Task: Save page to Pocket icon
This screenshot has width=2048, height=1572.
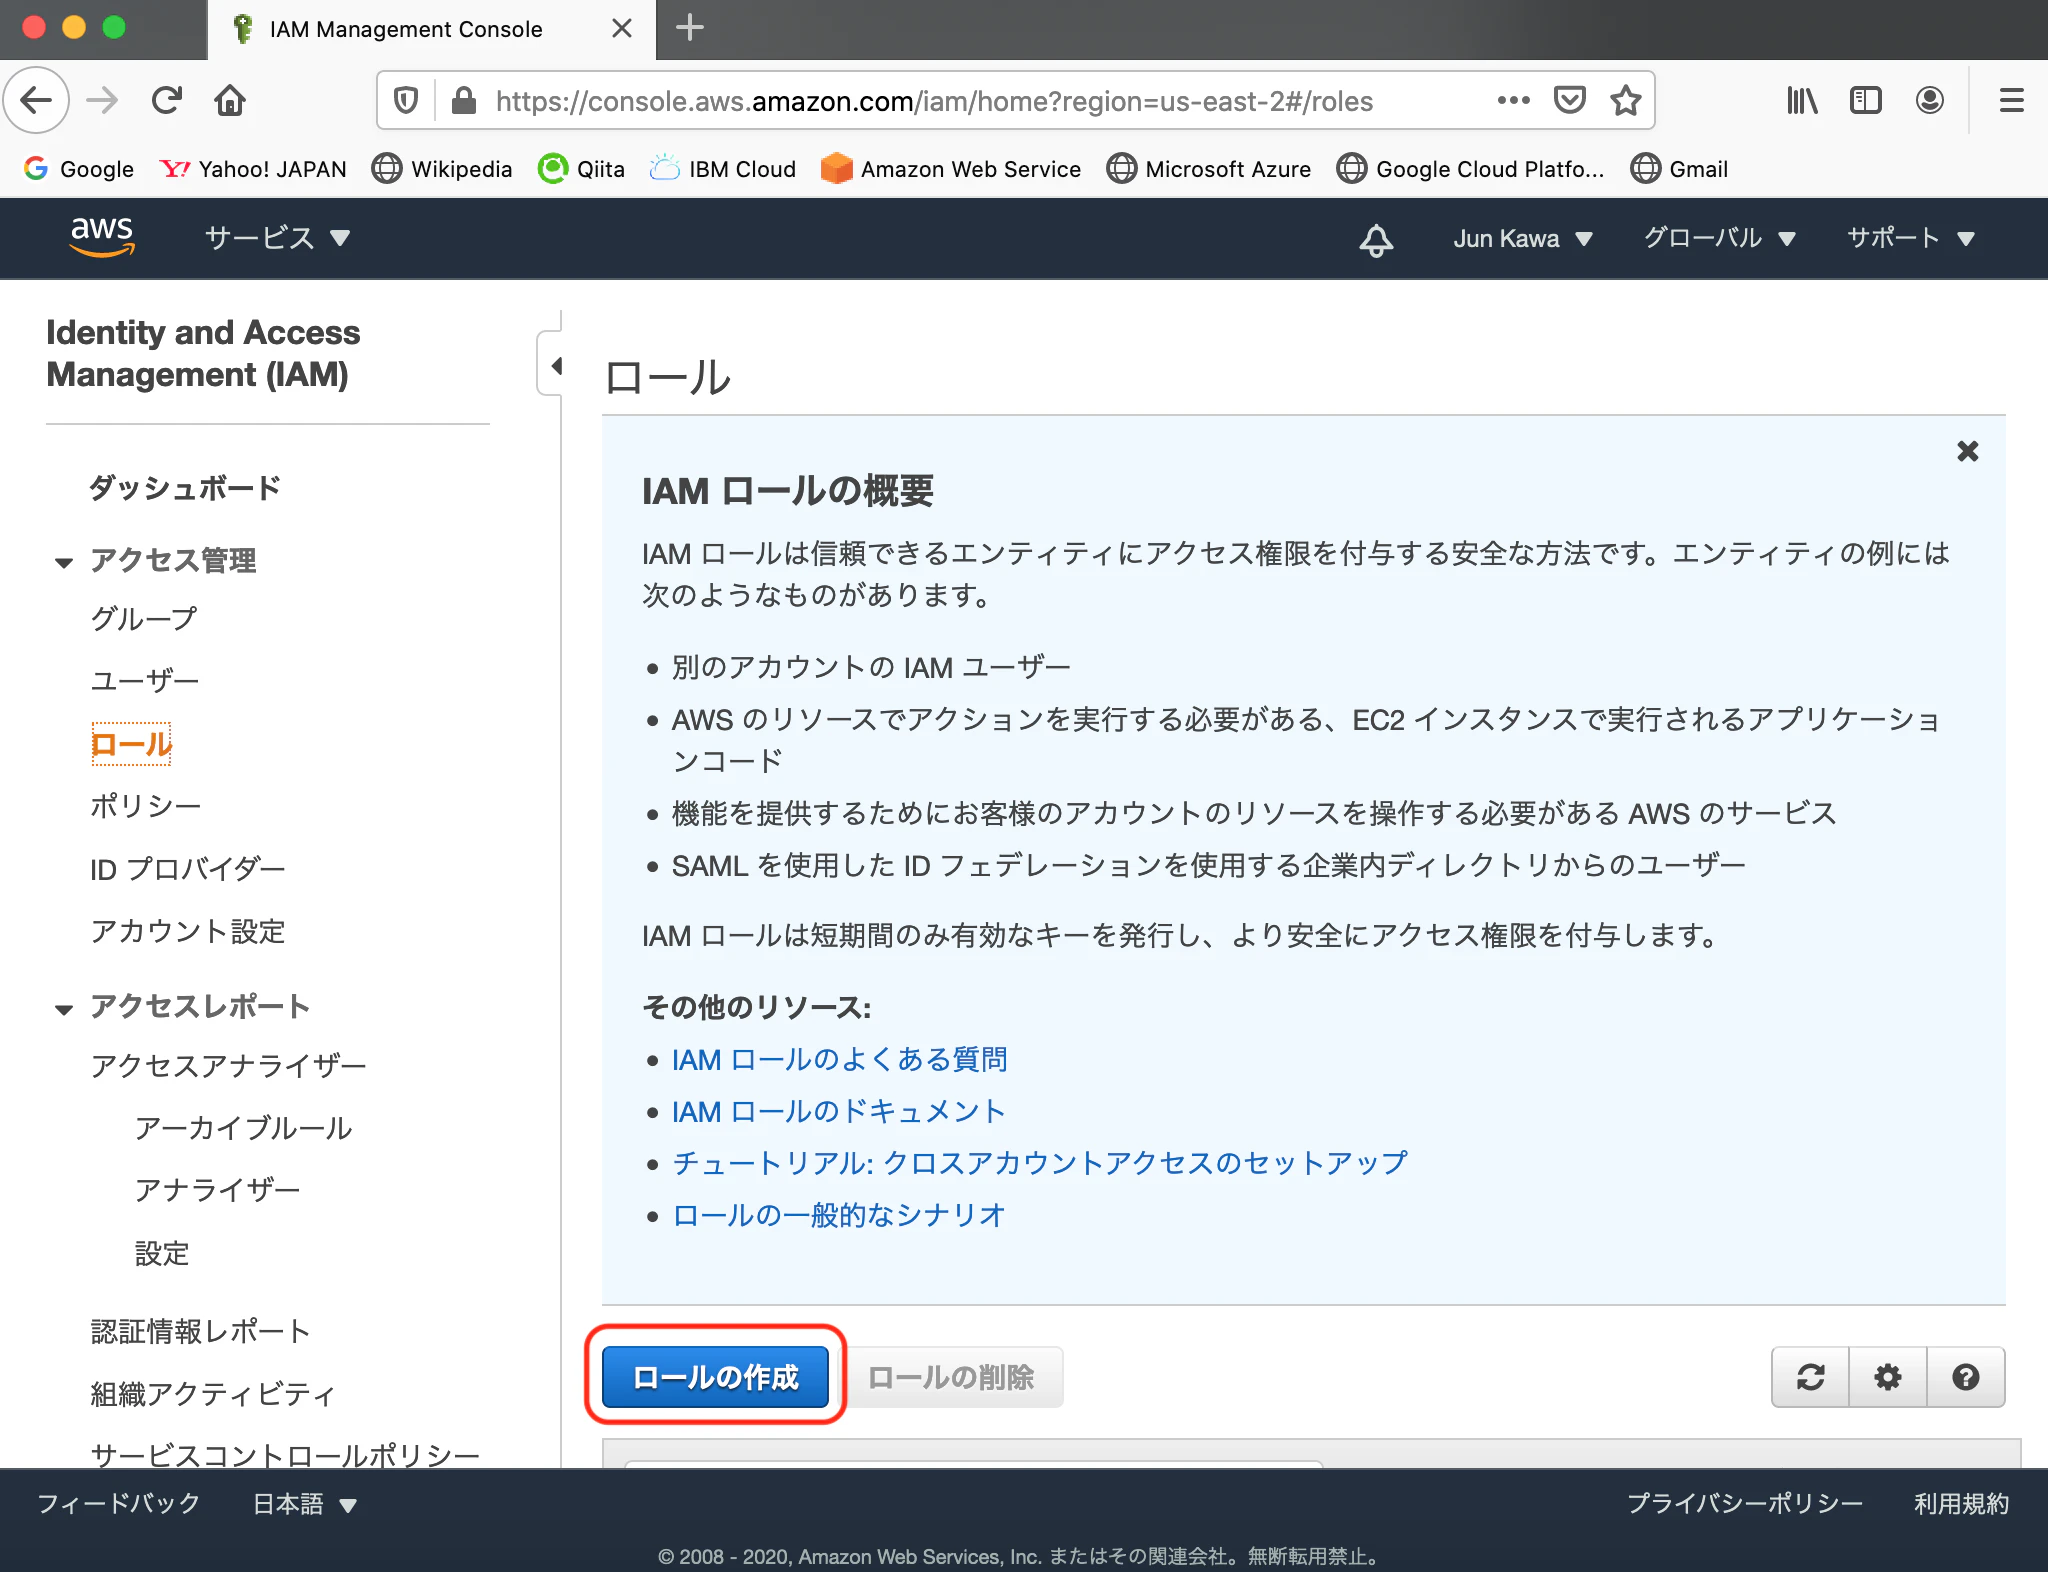Action: tap(1569, 100)
